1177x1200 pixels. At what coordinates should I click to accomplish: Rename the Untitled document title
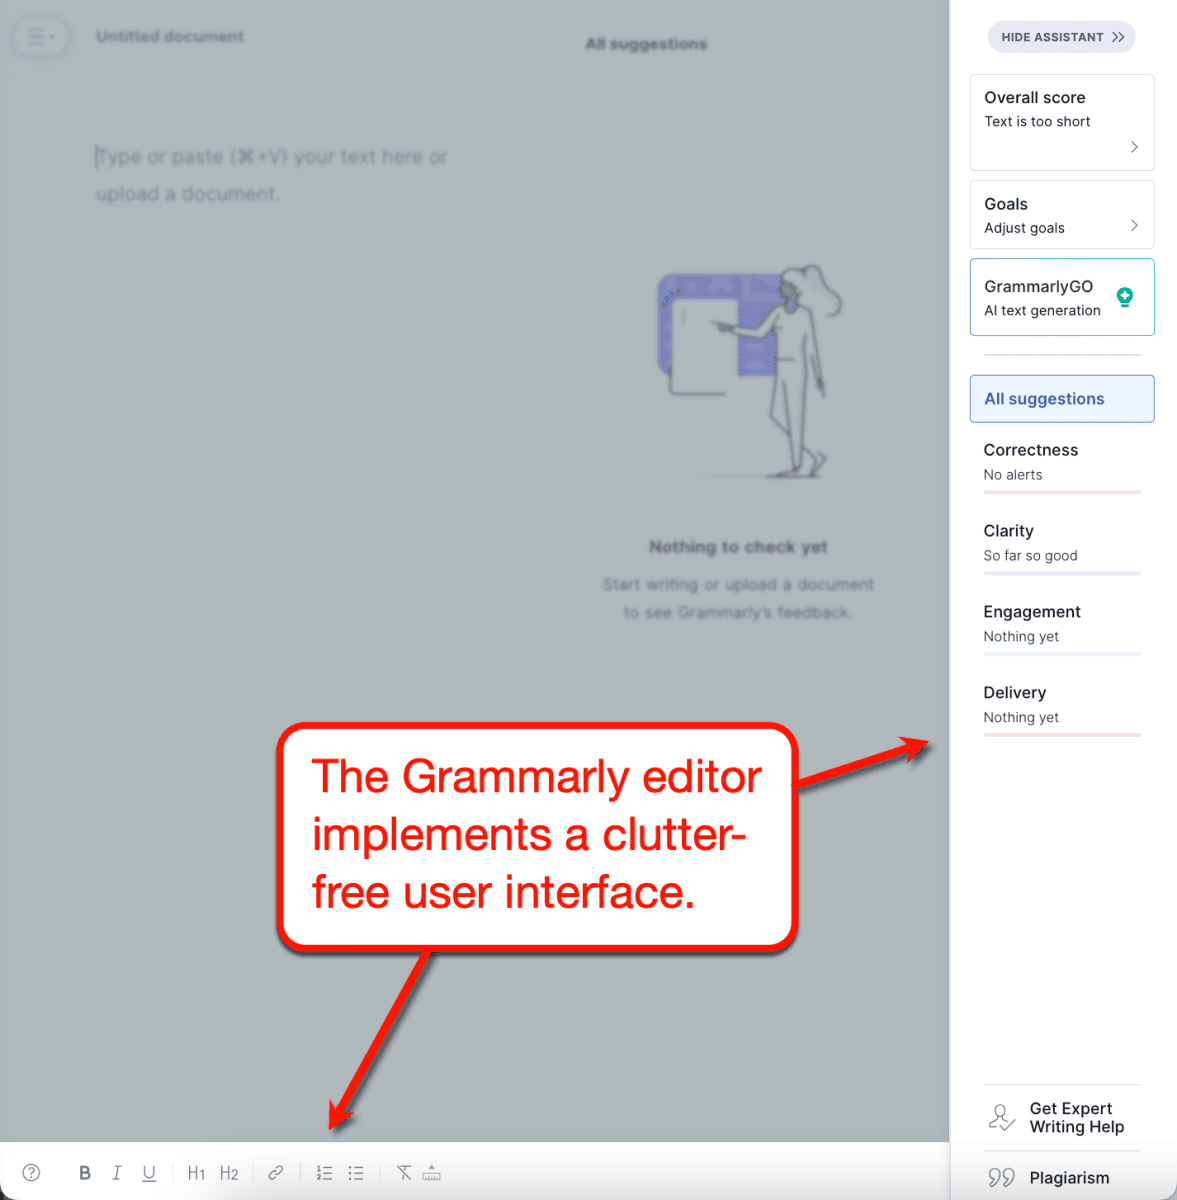[x=169, y=36]
